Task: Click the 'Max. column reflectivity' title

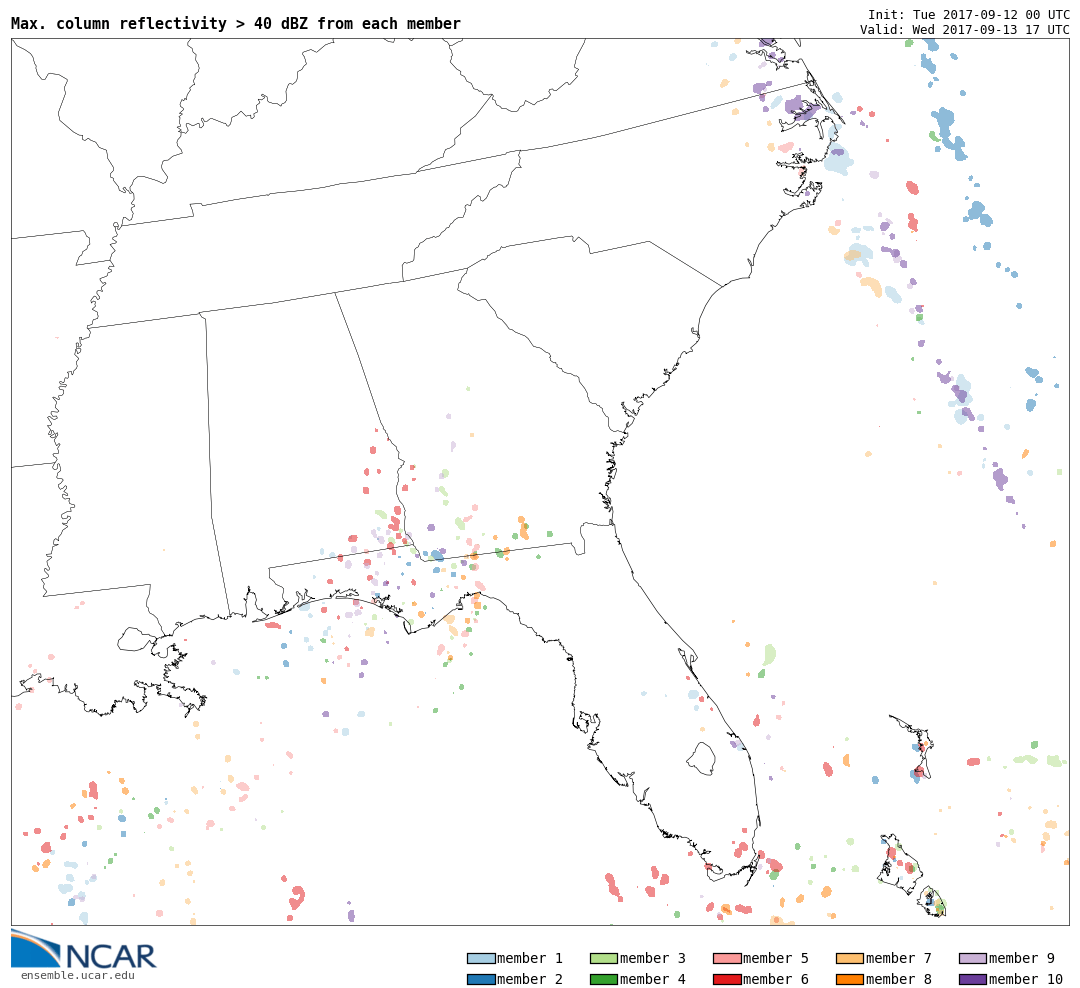Action: 236,23
